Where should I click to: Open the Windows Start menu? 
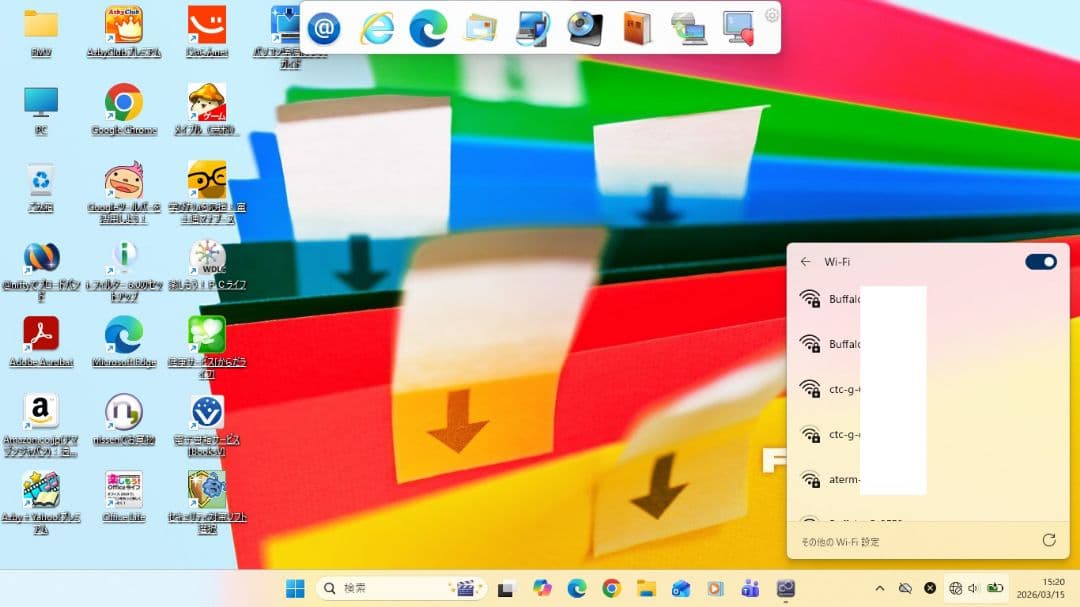294,588
